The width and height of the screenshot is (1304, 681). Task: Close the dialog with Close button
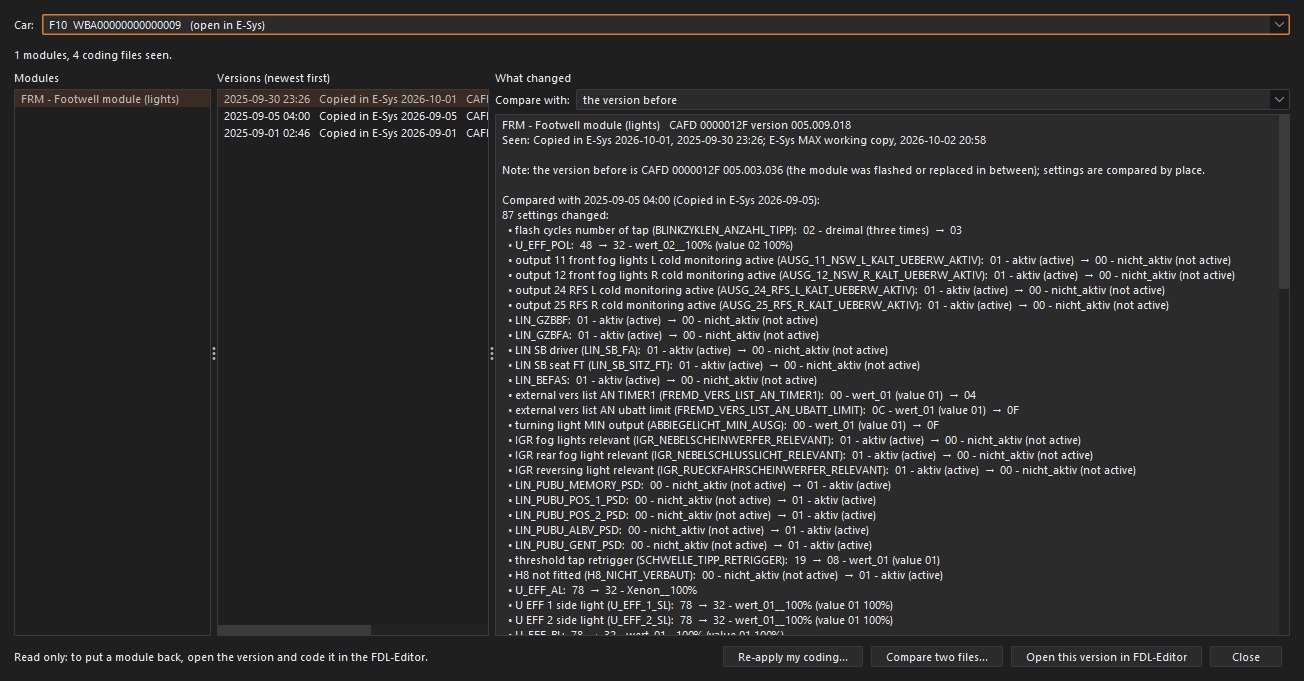point(1246,657)
